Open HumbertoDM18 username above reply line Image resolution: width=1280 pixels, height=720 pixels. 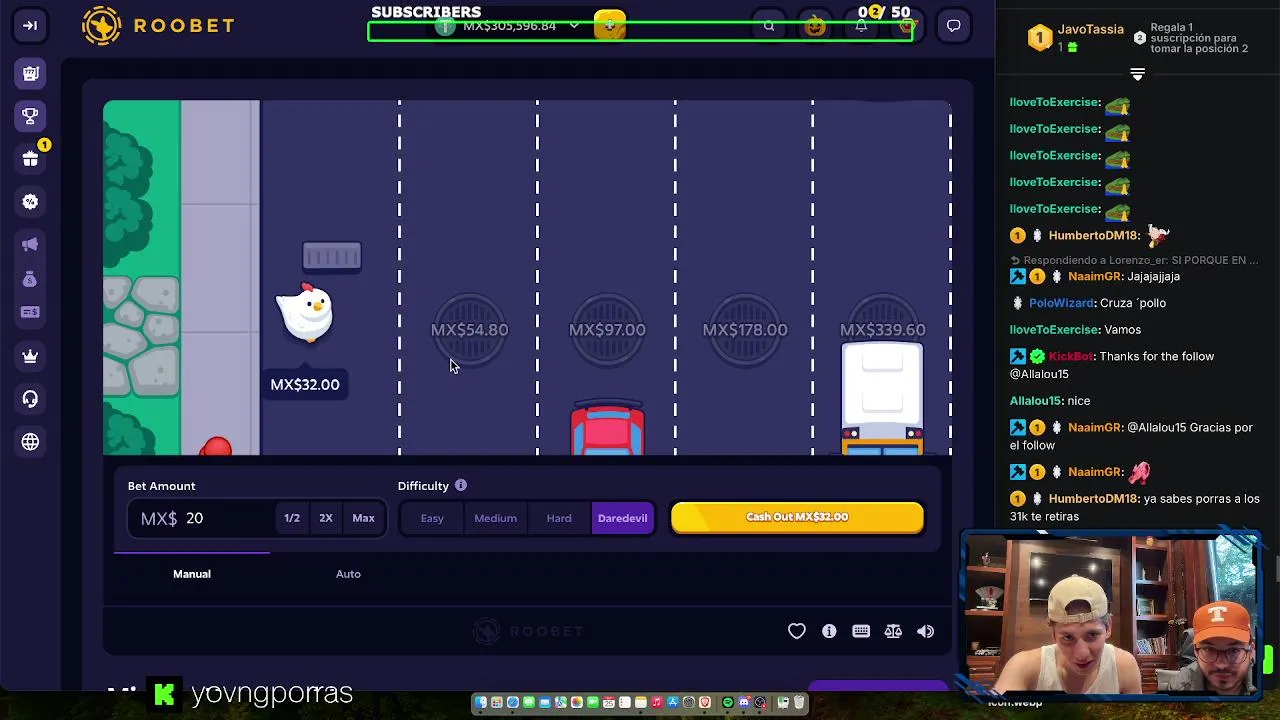click(x=1094, y=236)
